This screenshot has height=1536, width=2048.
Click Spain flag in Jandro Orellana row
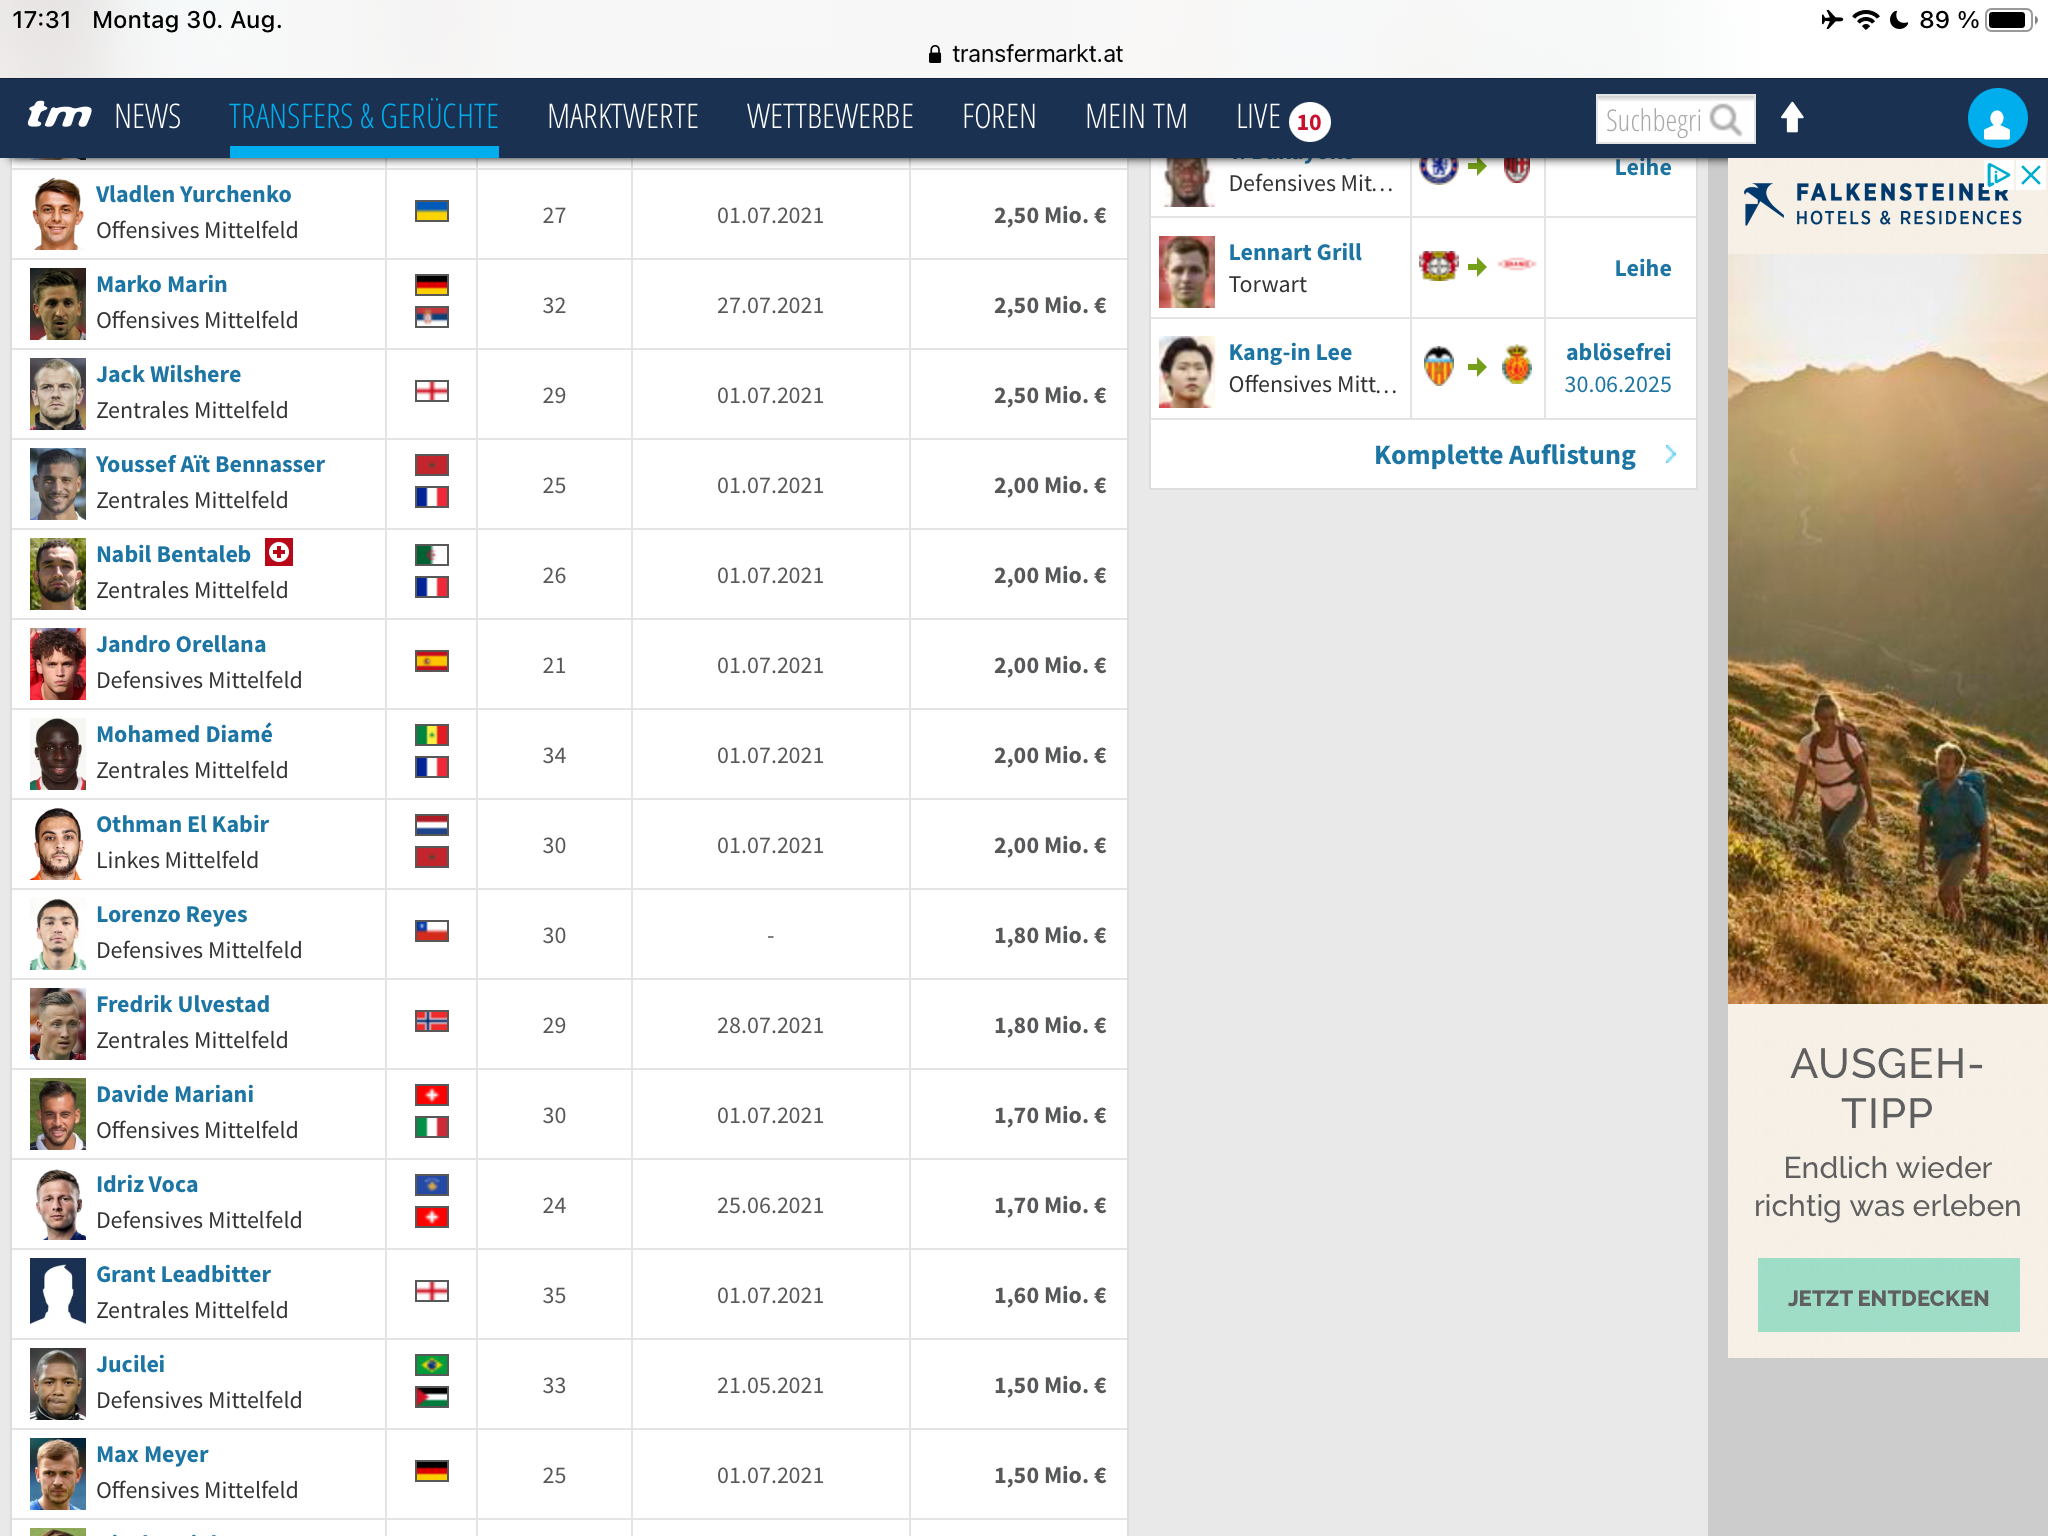click(432, 661)
